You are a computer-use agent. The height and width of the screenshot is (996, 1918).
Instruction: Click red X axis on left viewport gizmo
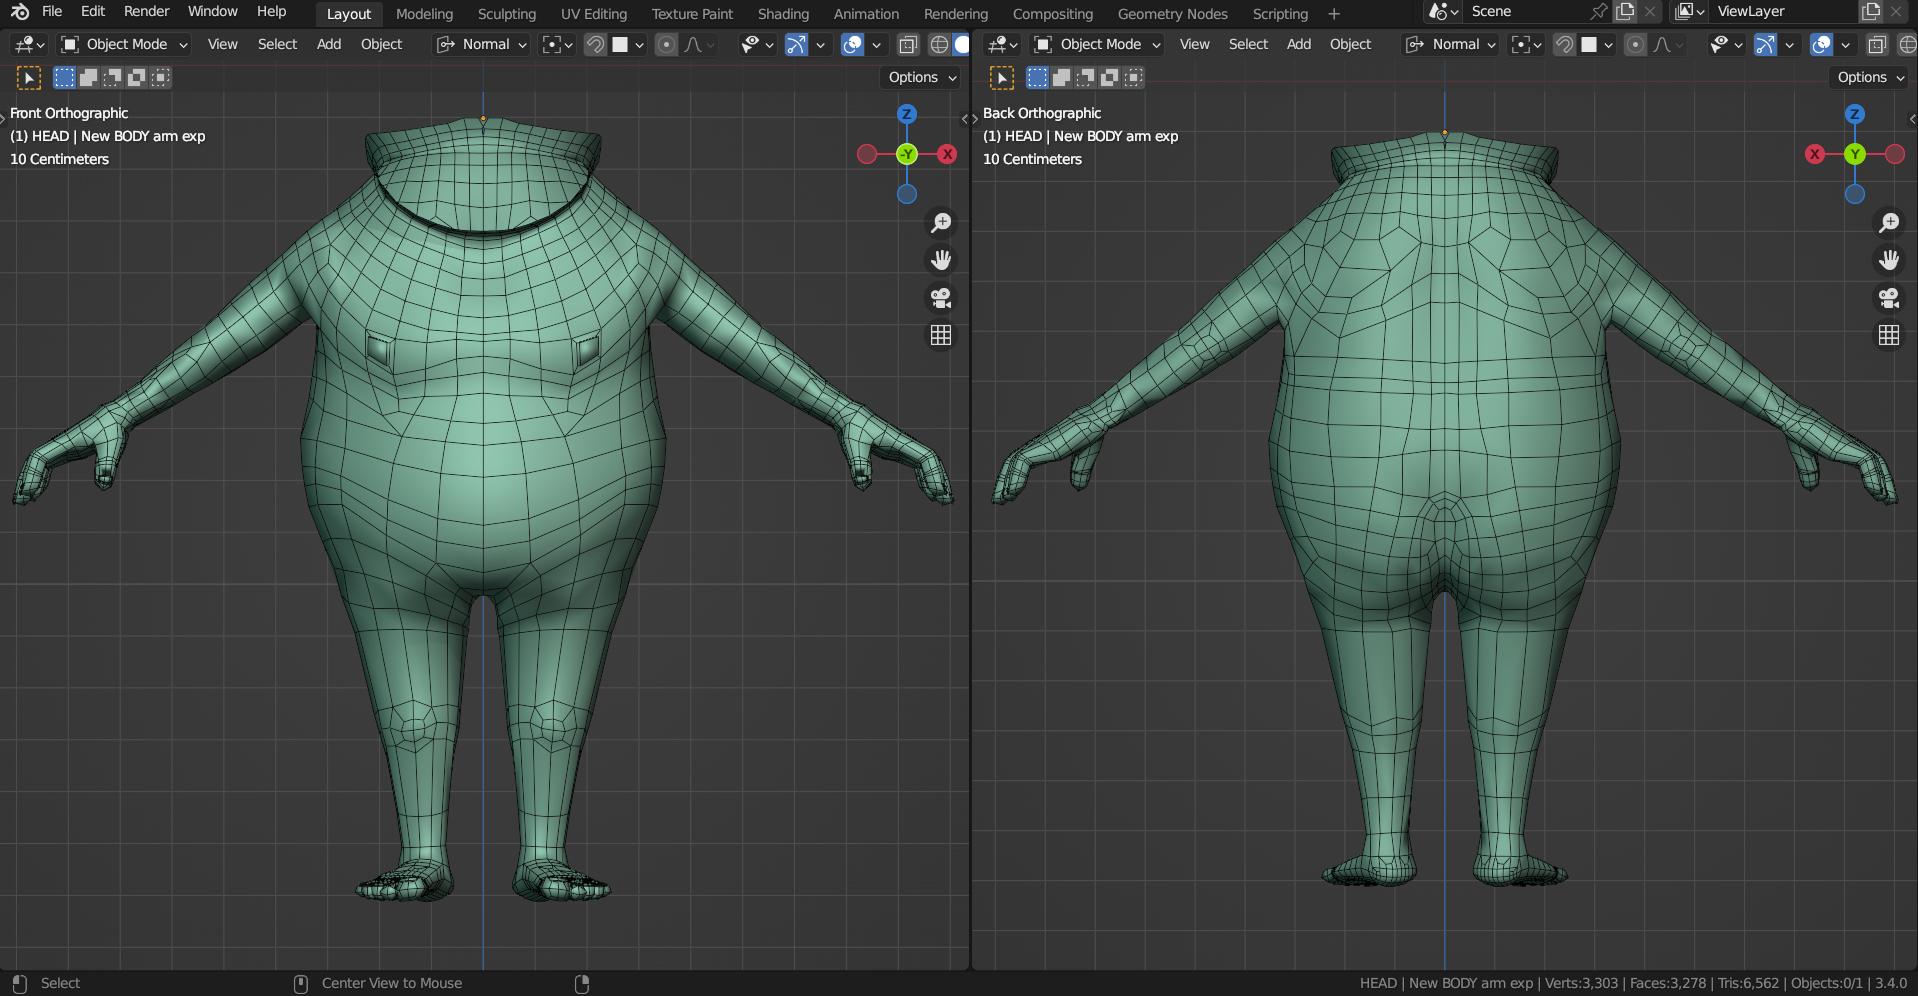coord(947,154)
